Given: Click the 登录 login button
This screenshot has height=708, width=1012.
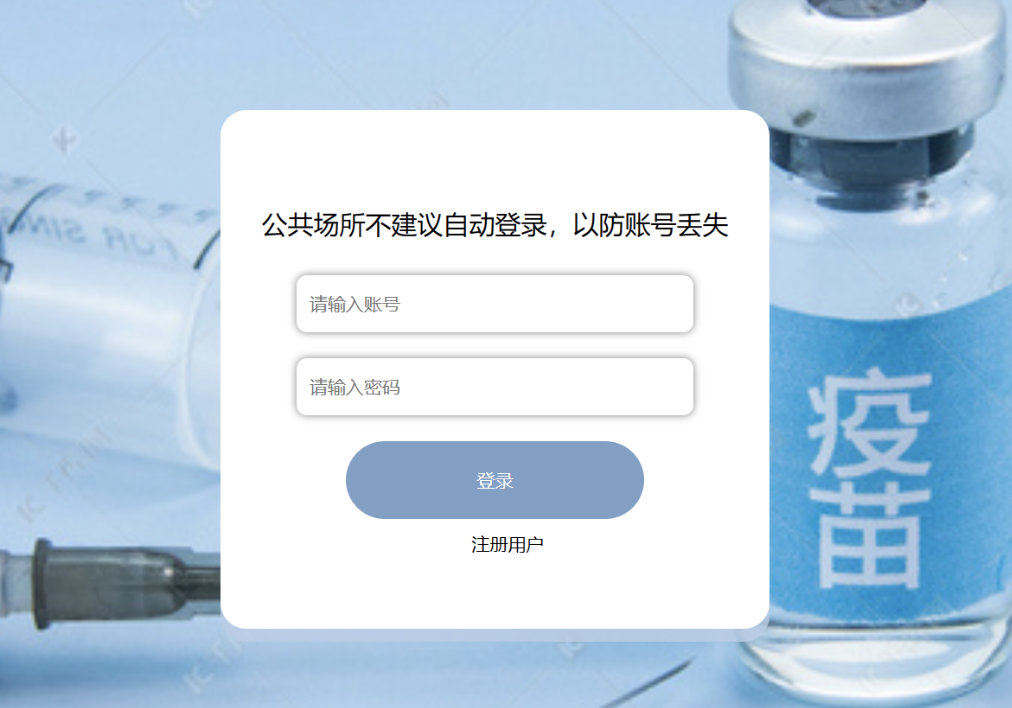Looking at the screenshot, I should click(x=494, y=480).
